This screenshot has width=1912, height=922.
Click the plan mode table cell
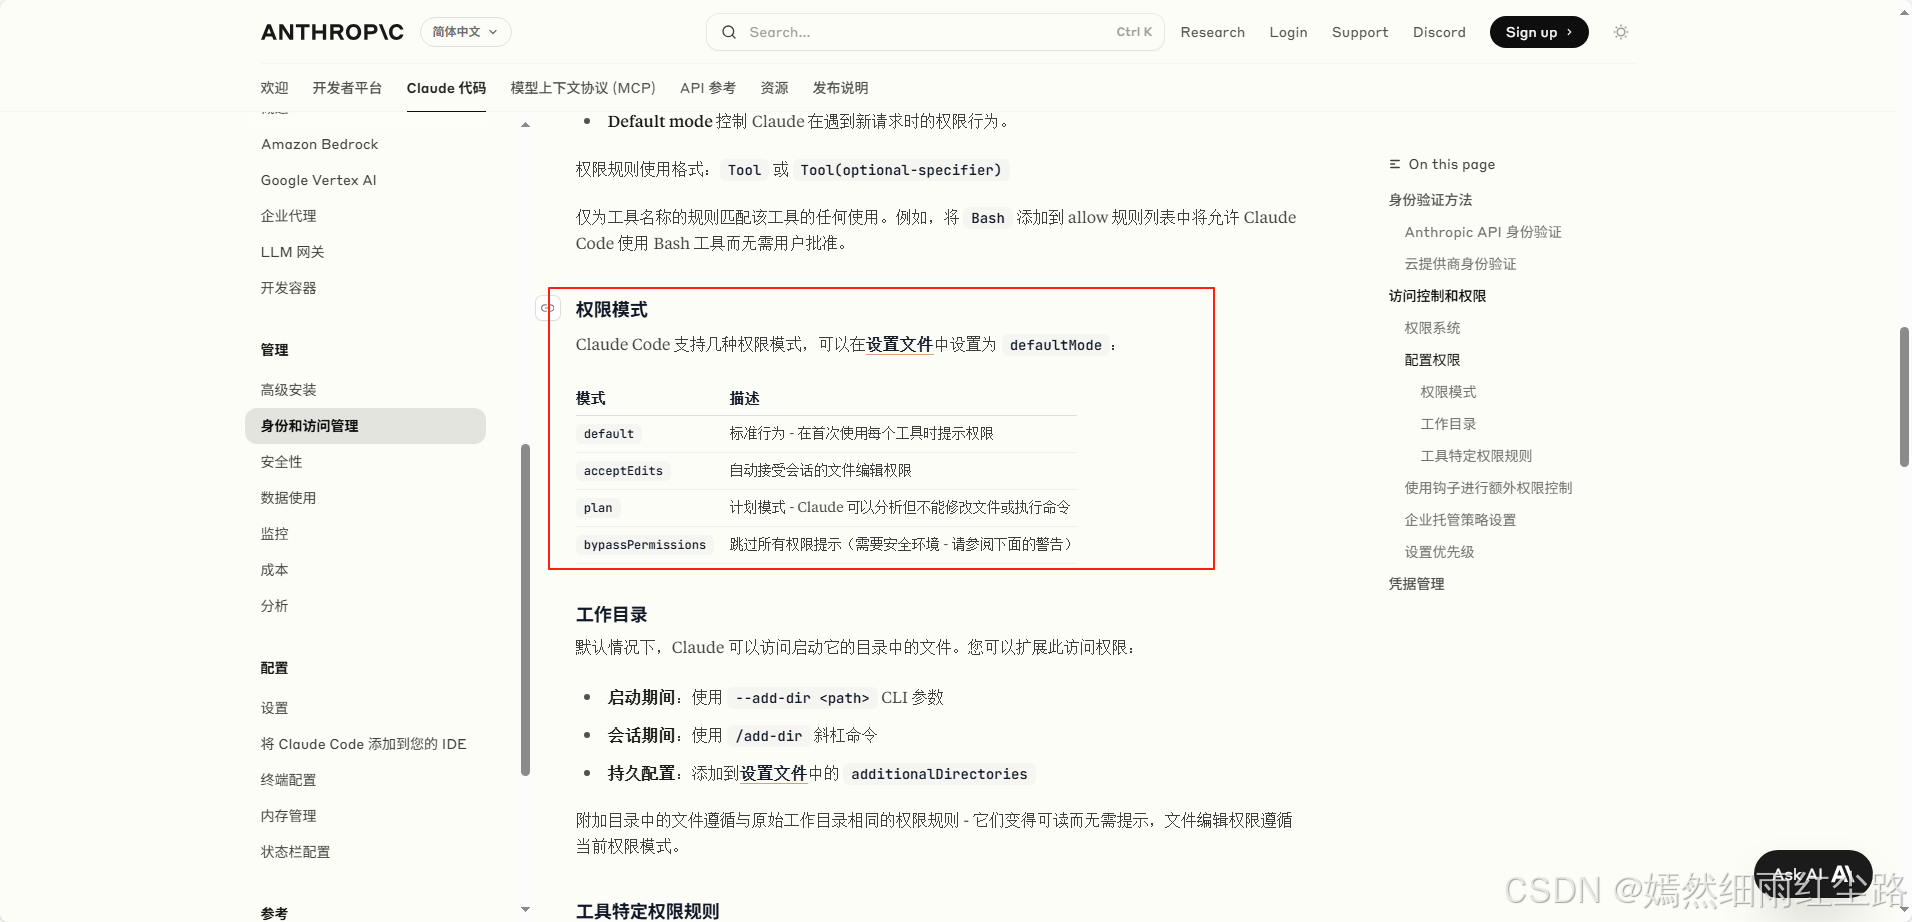(x=598, y=508)
